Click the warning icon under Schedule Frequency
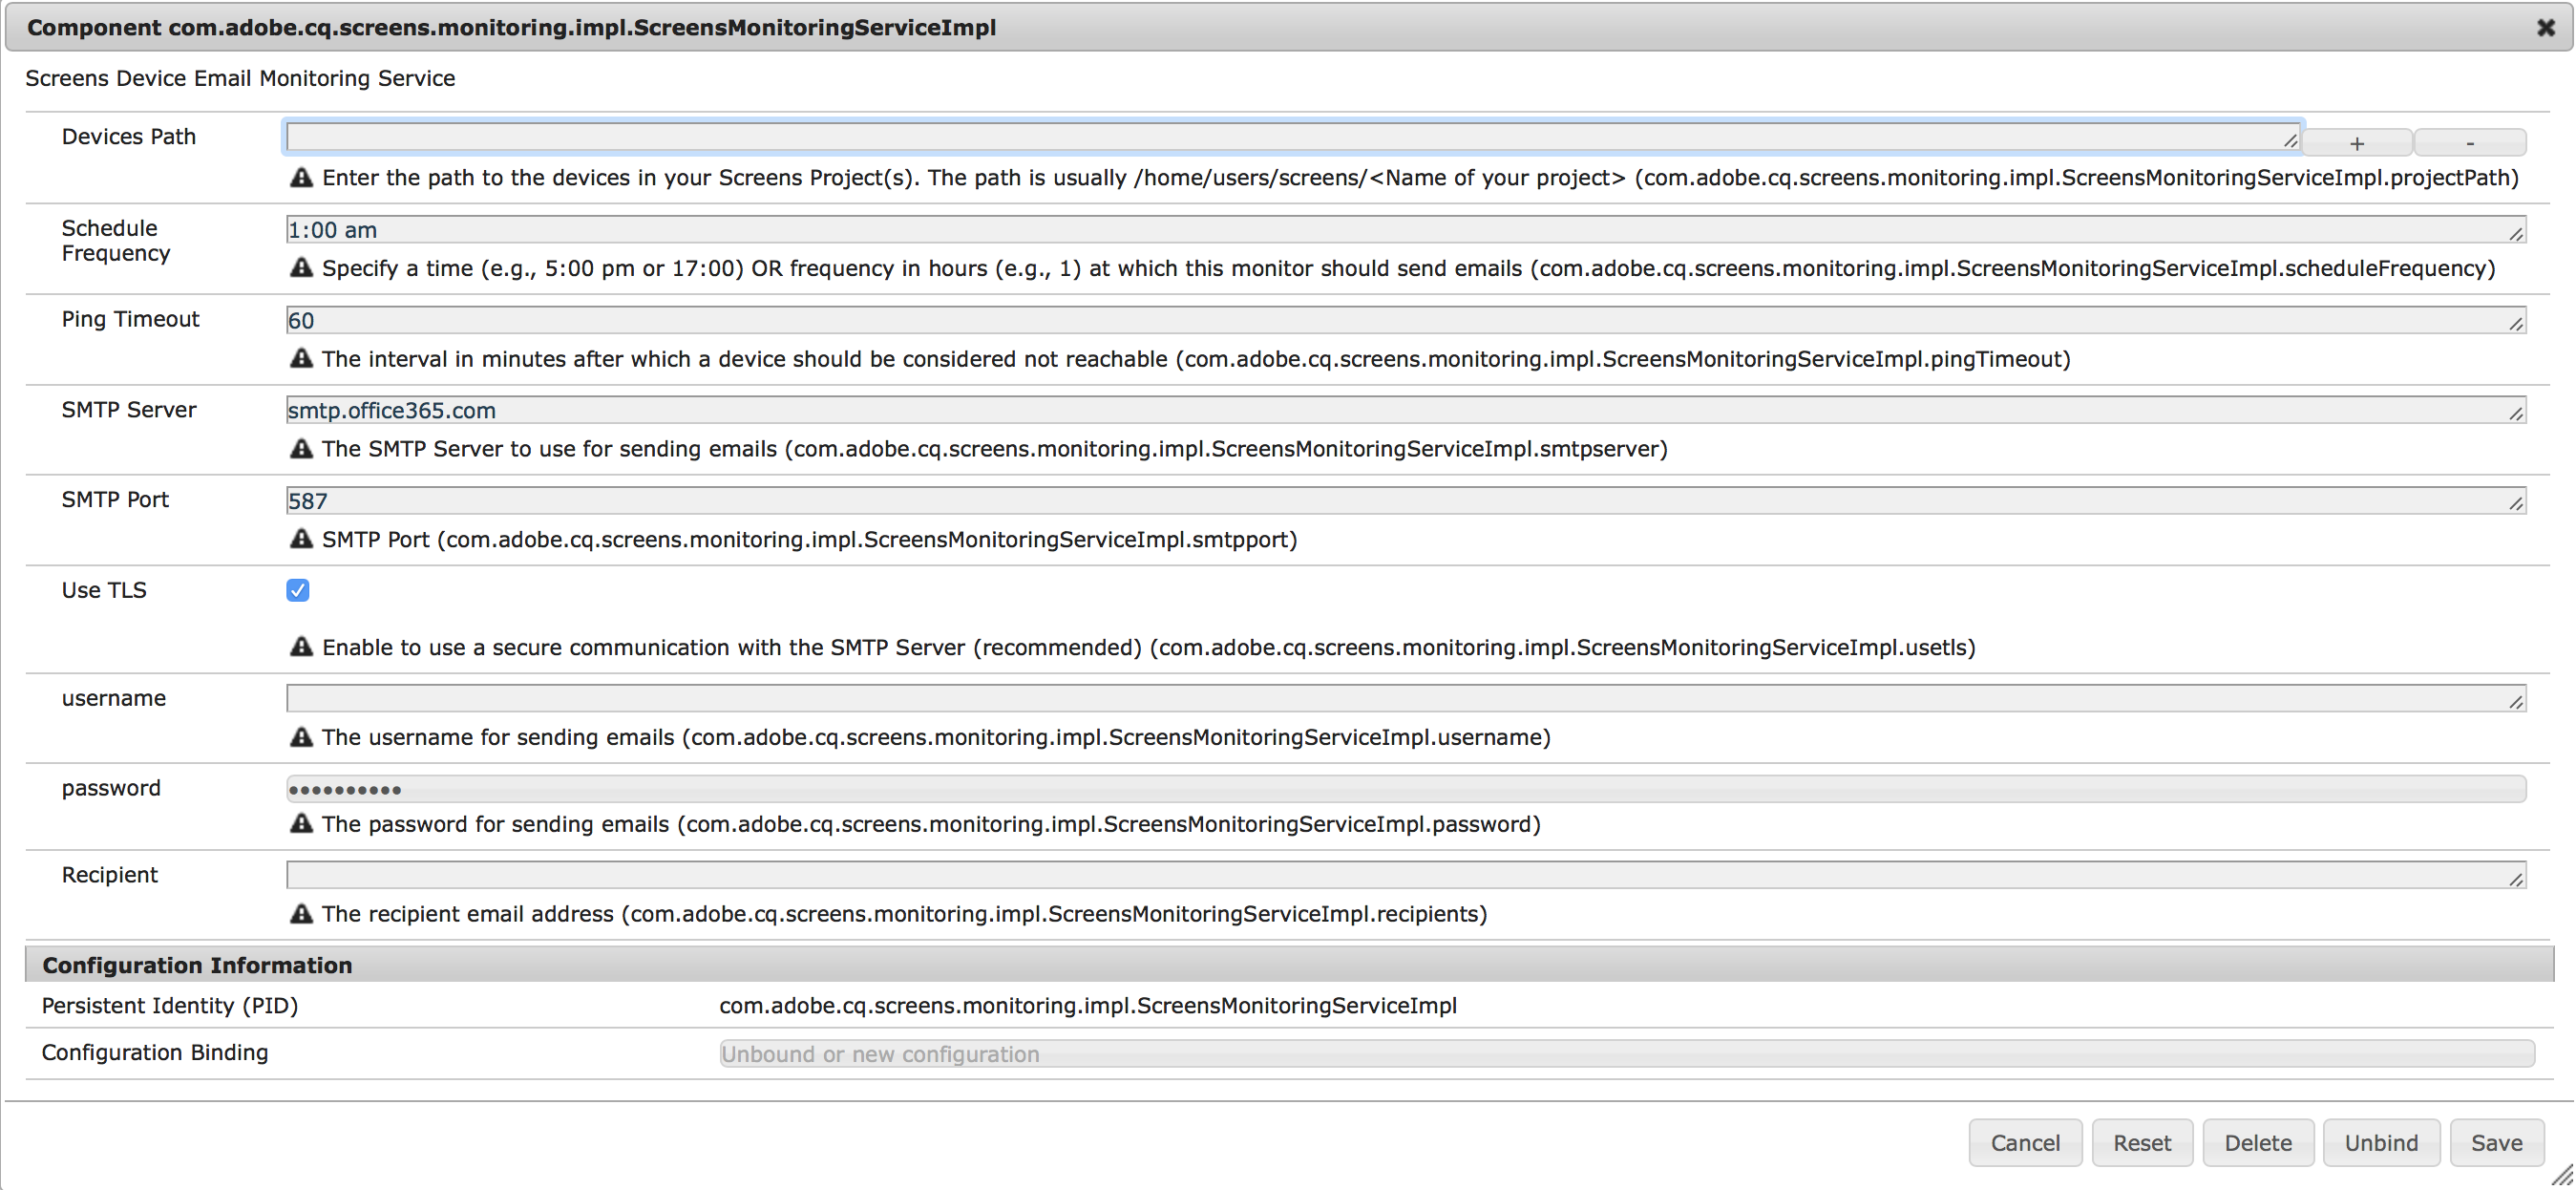The image size is (2576, 1190). pyautogui.click(x=301, y=268)
